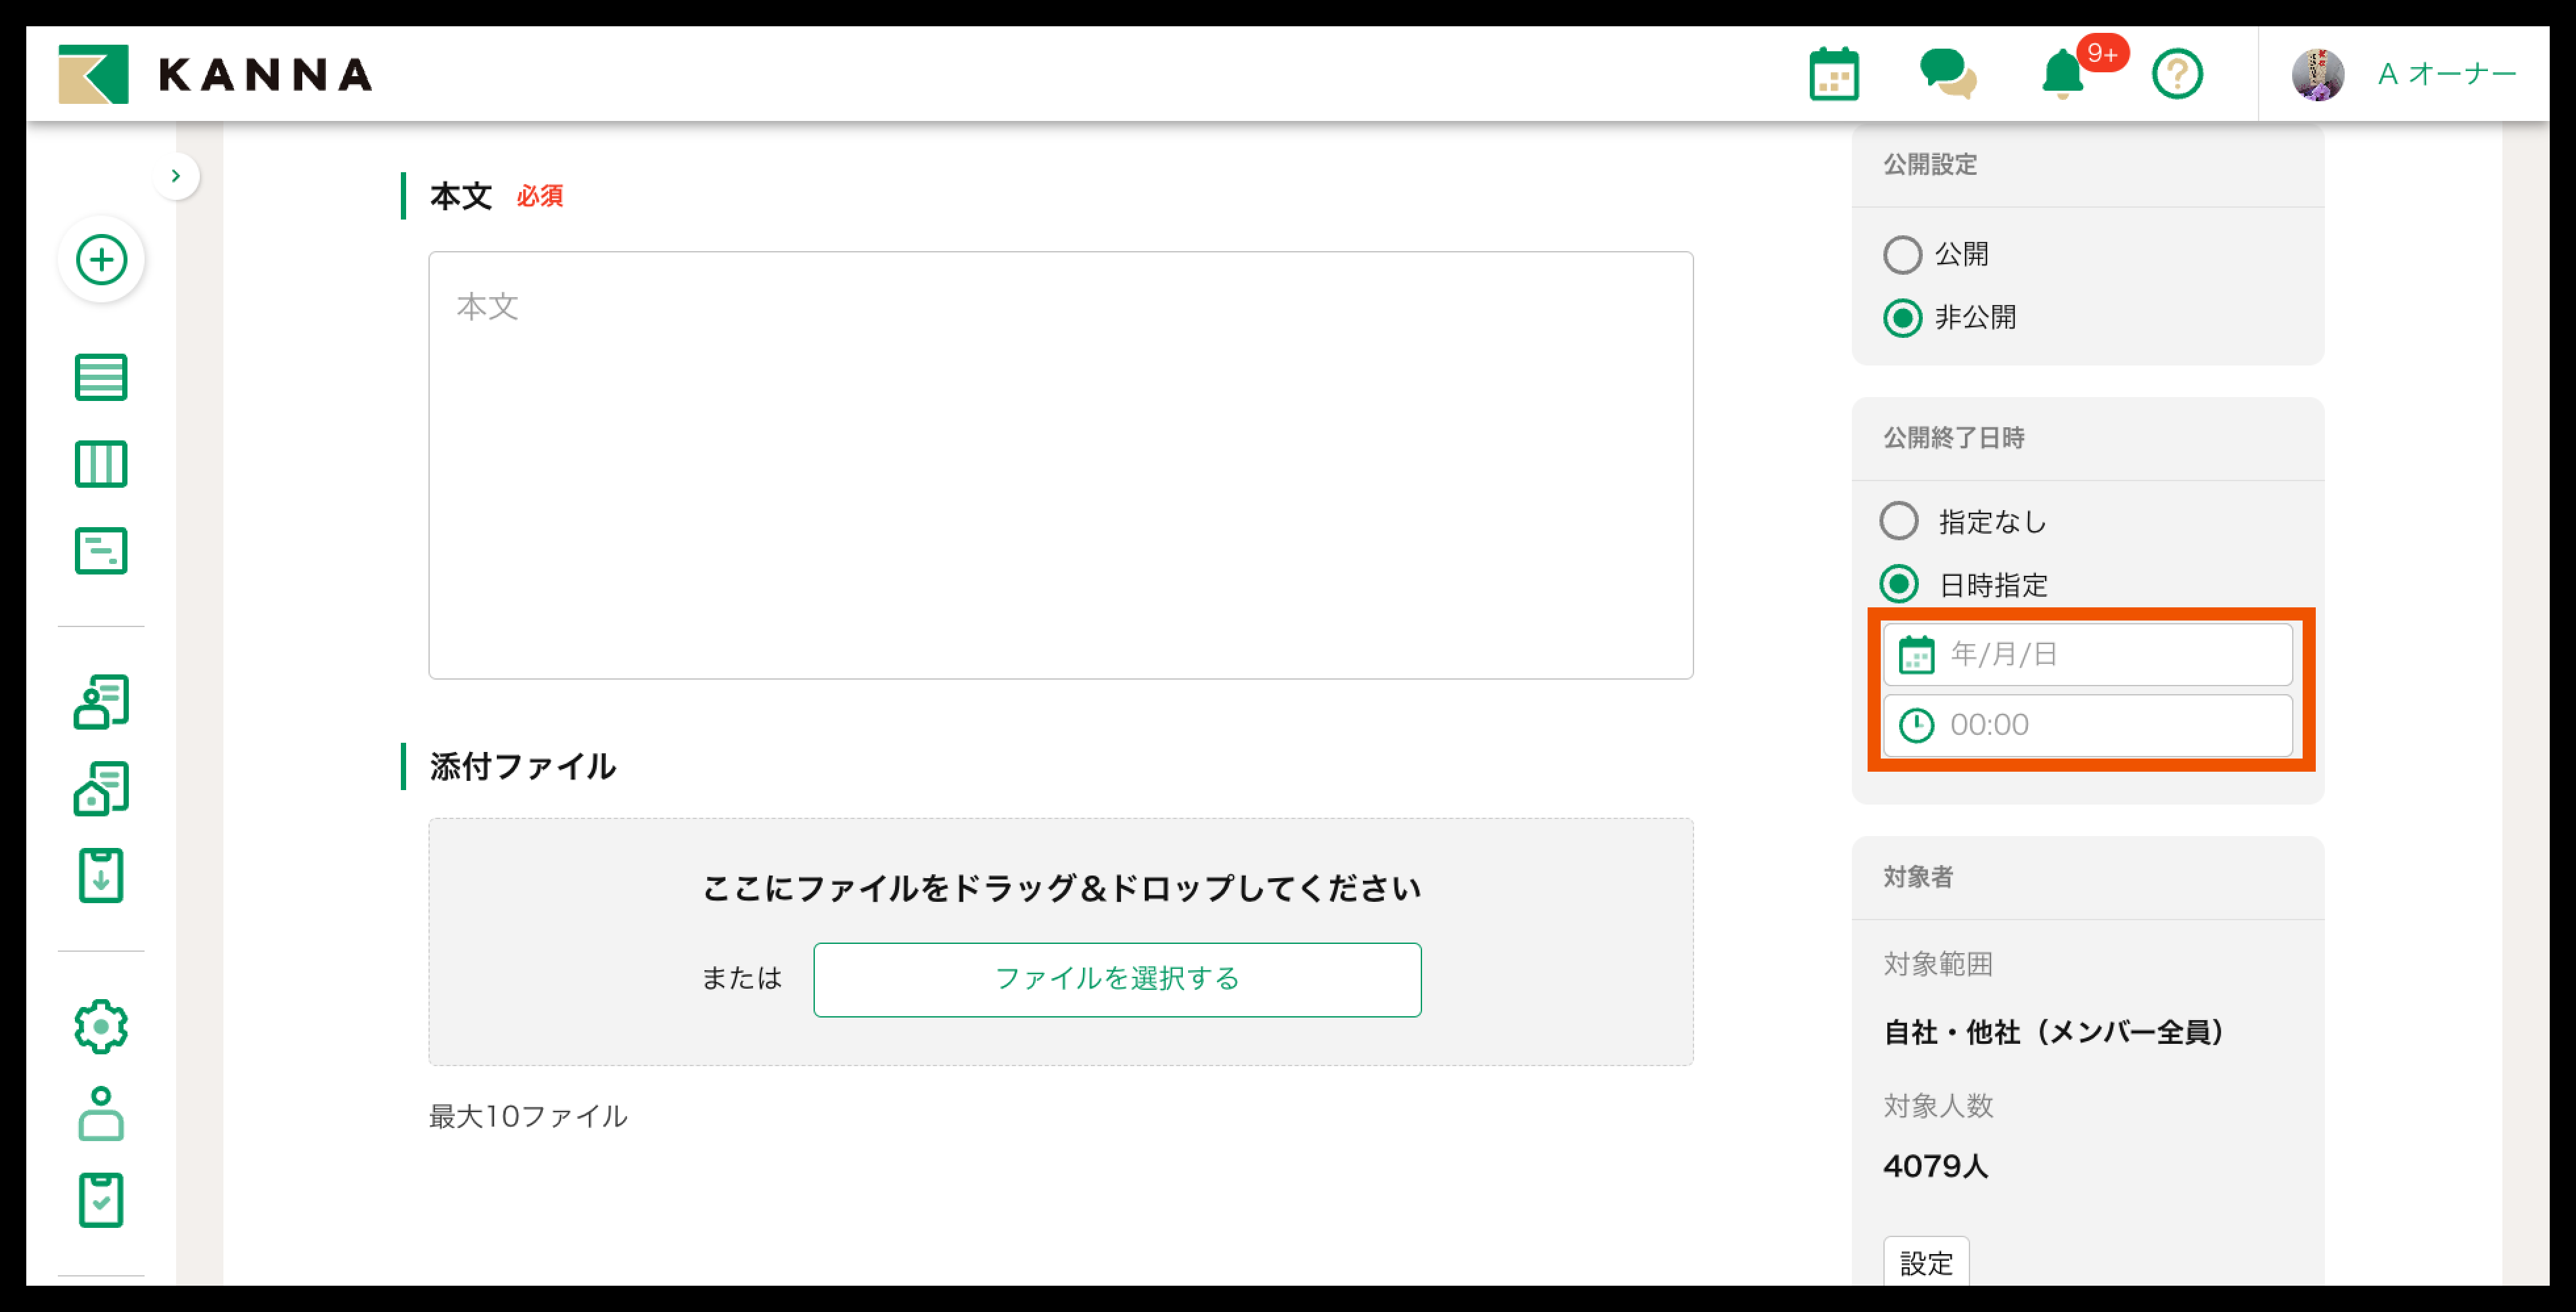Expand the sidebar with chevron arrow
The image size is (2576, 1312).
click(x=176, y=176)
